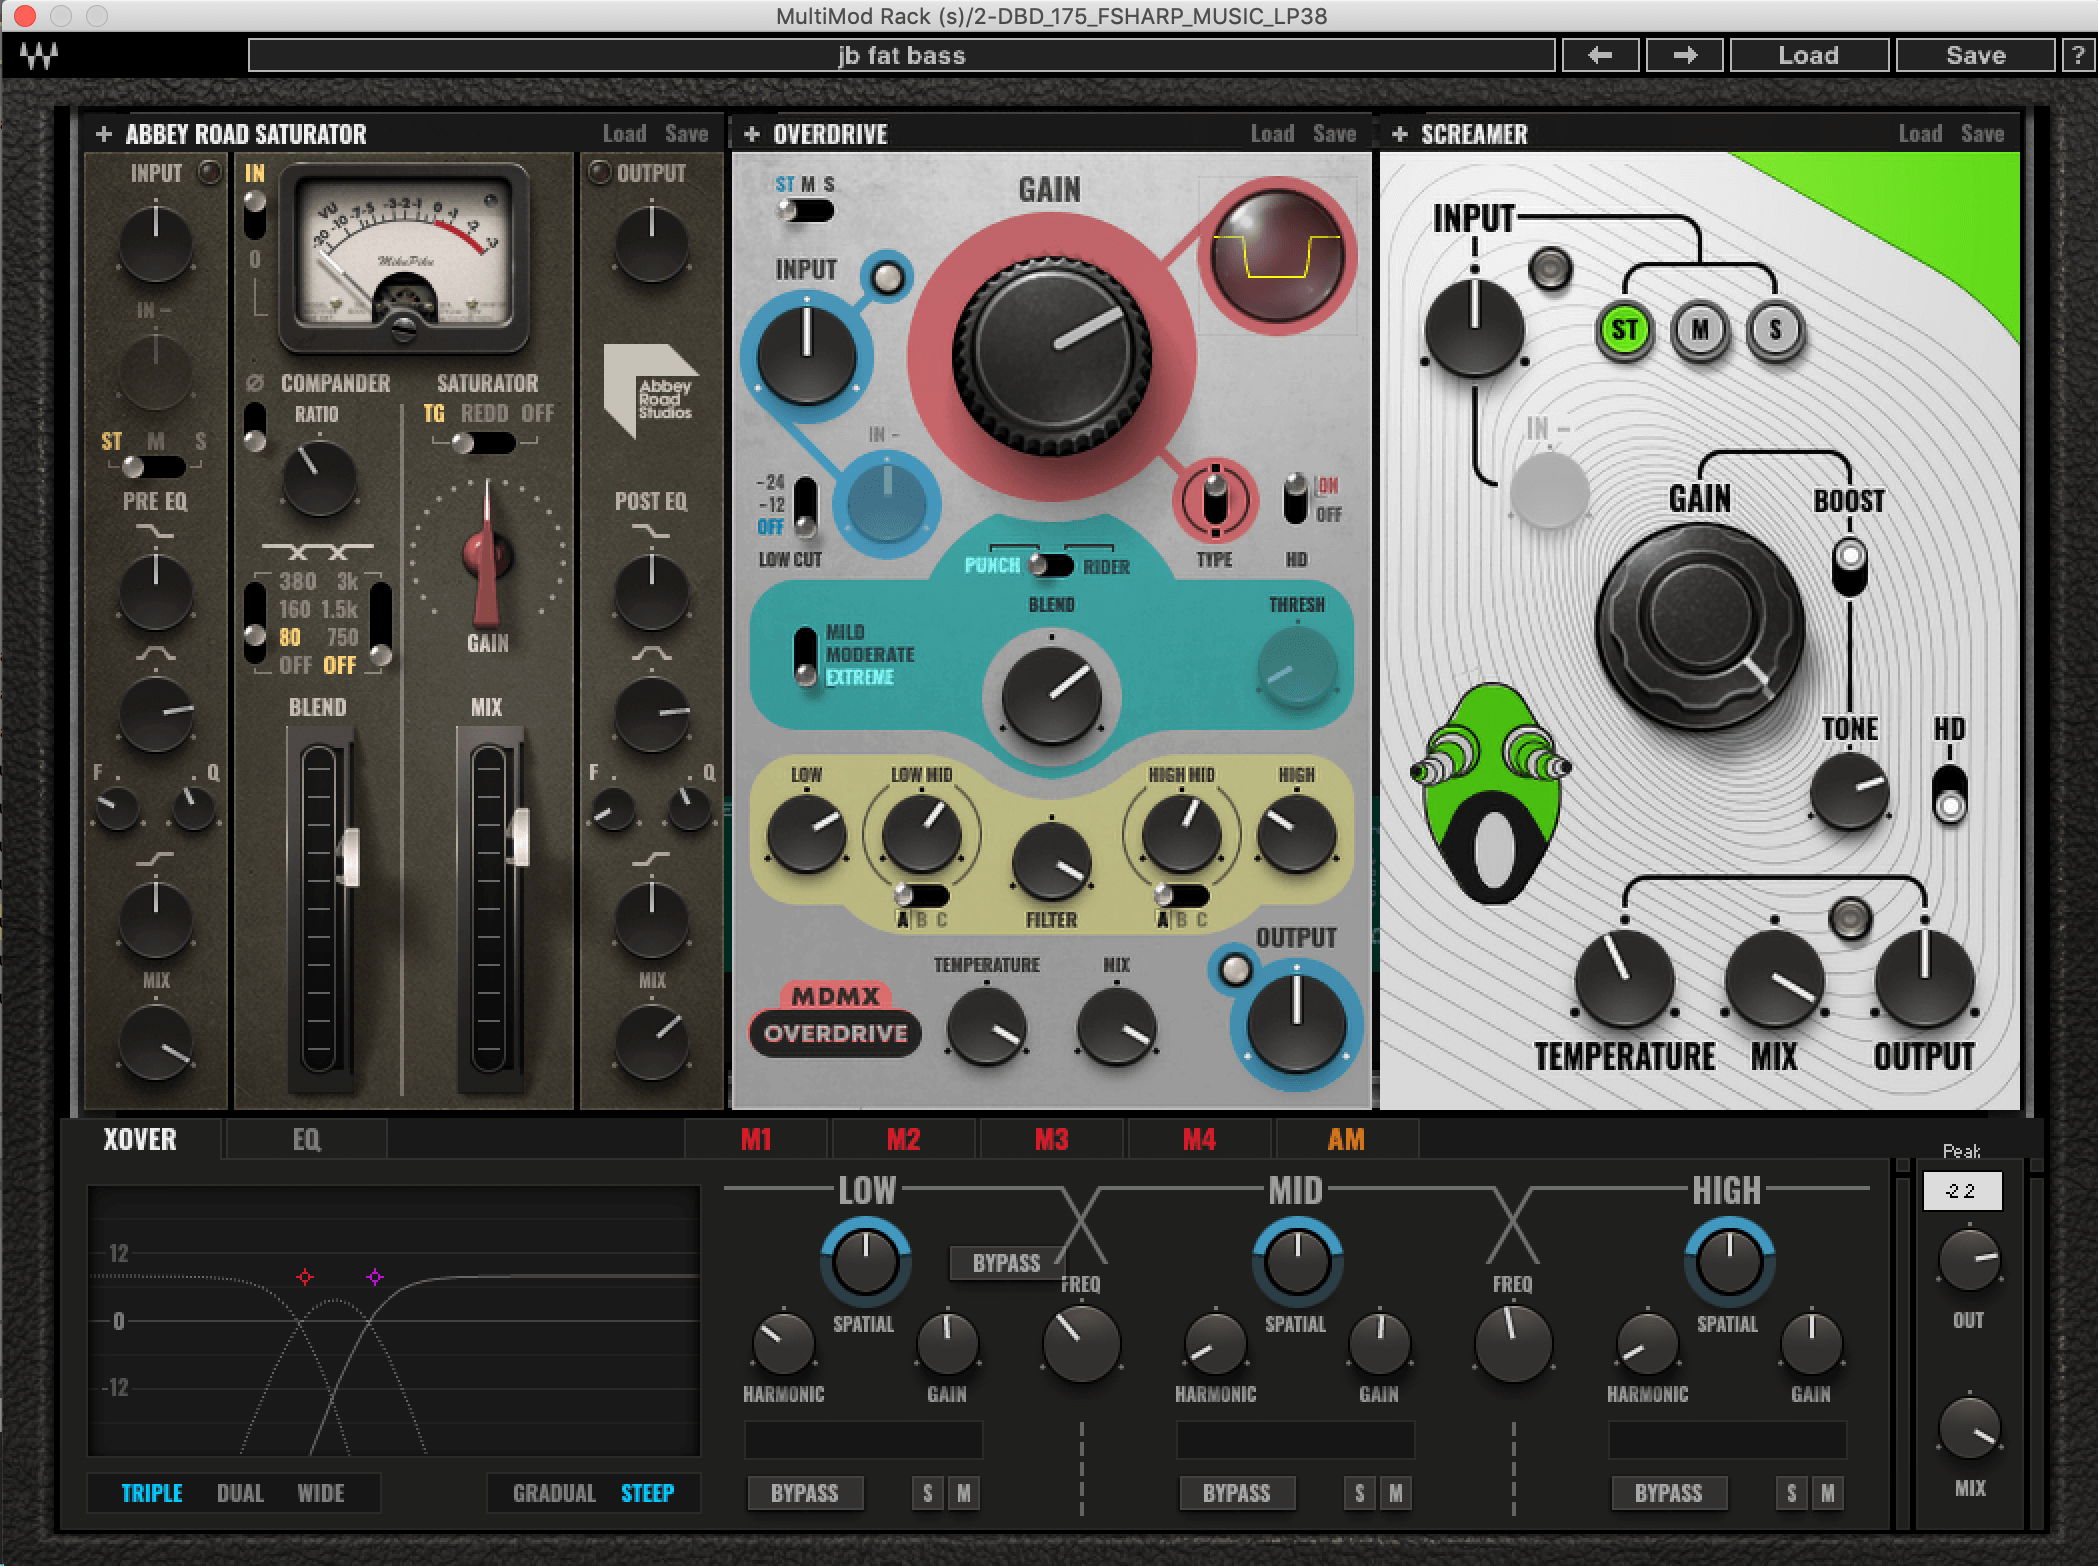The width and height of the screenshot is (2098, 1566).
Task: Load a preset for Abbey Road Saturator
Action: 624,134
